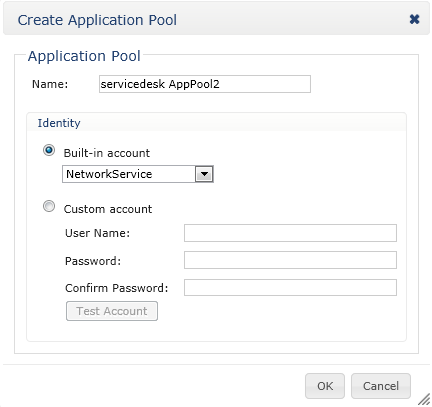Close the Create Application Pool dialog
Viewport: 432px width, 407px height.
tap(414, 19)
